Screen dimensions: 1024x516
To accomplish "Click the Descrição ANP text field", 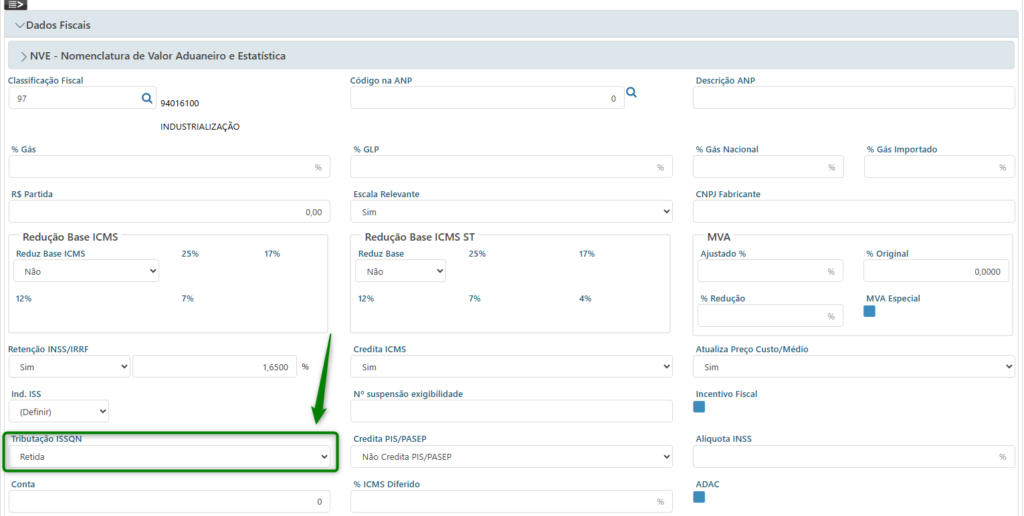I will pos(853,97).
